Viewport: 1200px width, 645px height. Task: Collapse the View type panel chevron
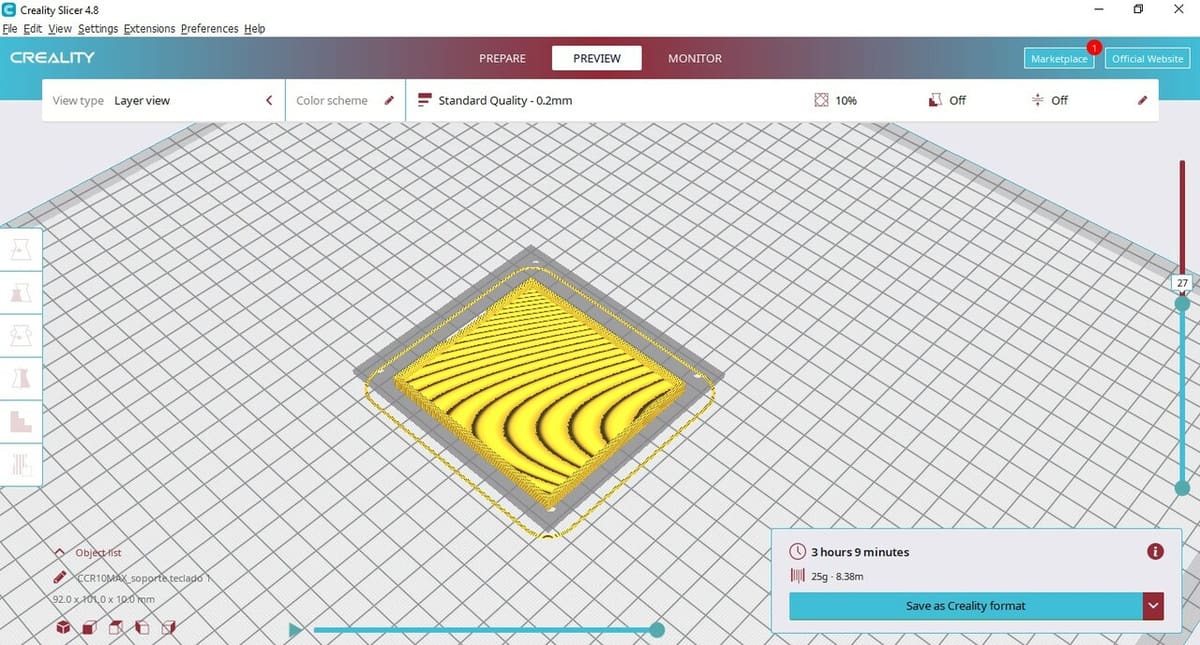click(269, 100)
